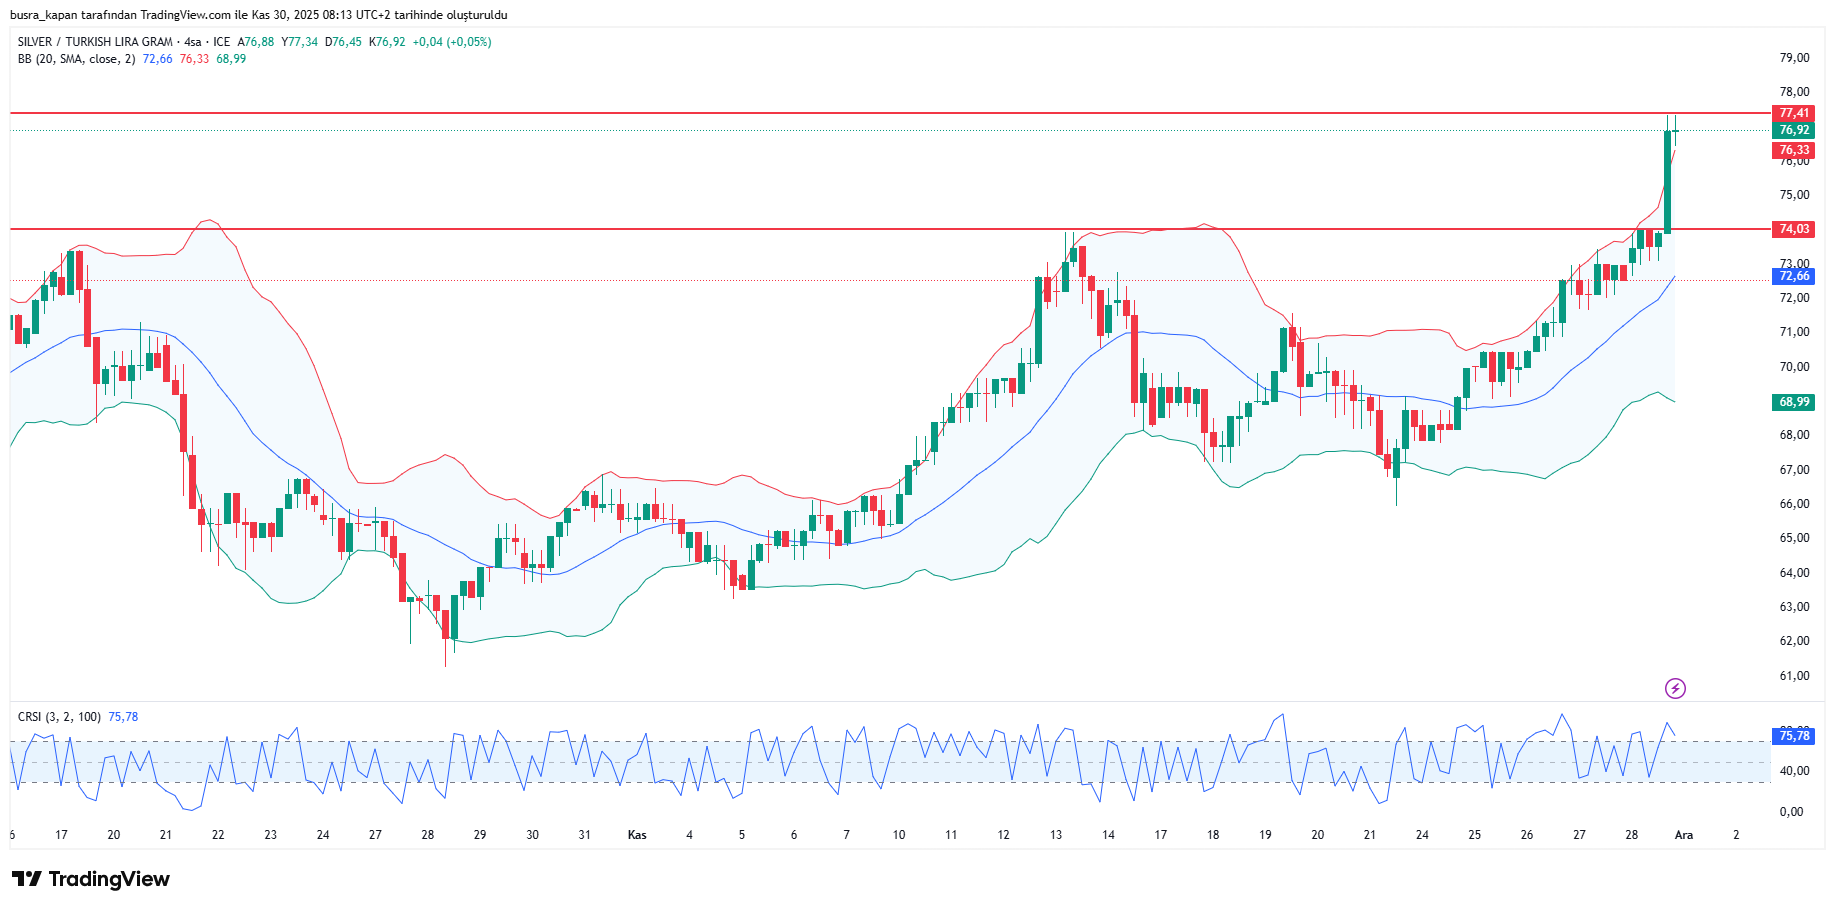Click the Kas month label on time axis
The image size is (1835, 909).
coord(637,835)
